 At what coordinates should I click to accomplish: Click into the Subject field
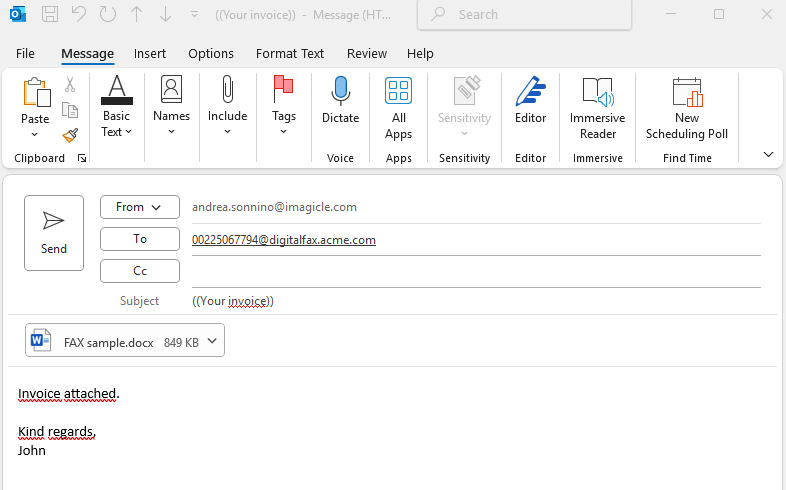(470, 301)
